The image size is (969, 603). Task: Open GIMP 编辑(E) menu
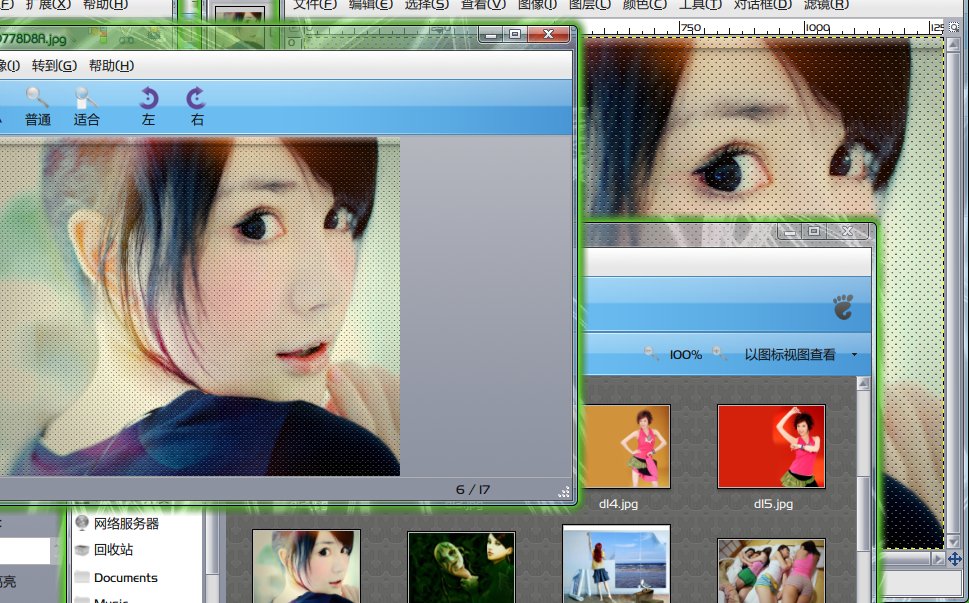[x=371, y=4]
